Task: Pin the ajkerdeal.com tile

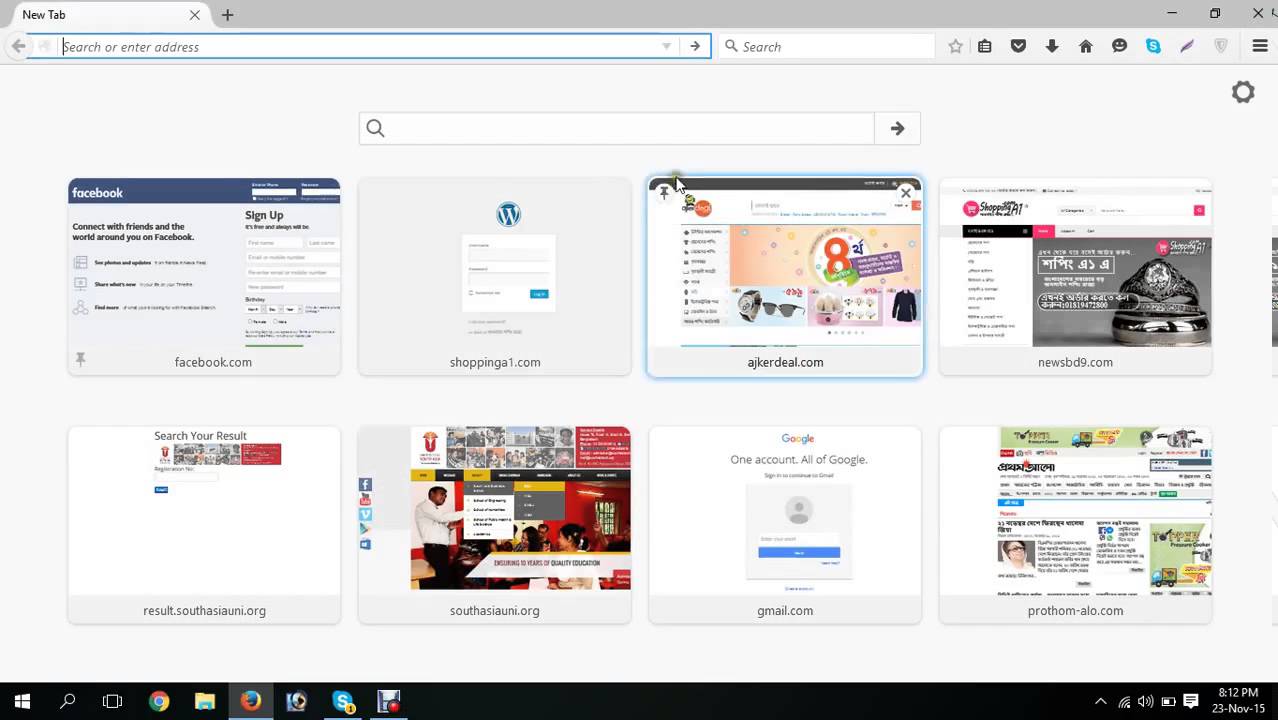Action: point(664,193)
